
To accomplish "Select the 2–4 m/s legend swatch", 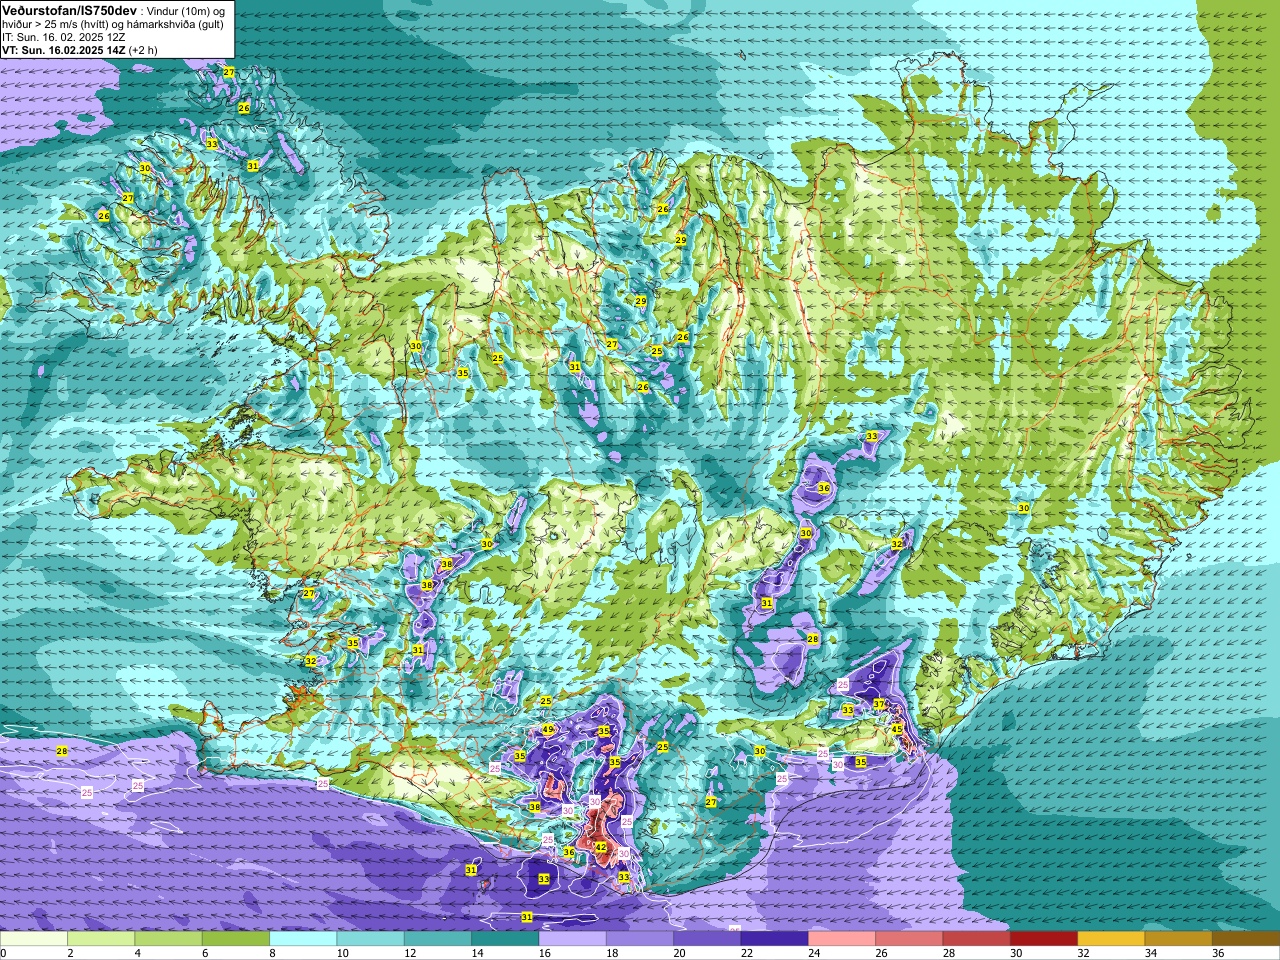I will [101, 939].
